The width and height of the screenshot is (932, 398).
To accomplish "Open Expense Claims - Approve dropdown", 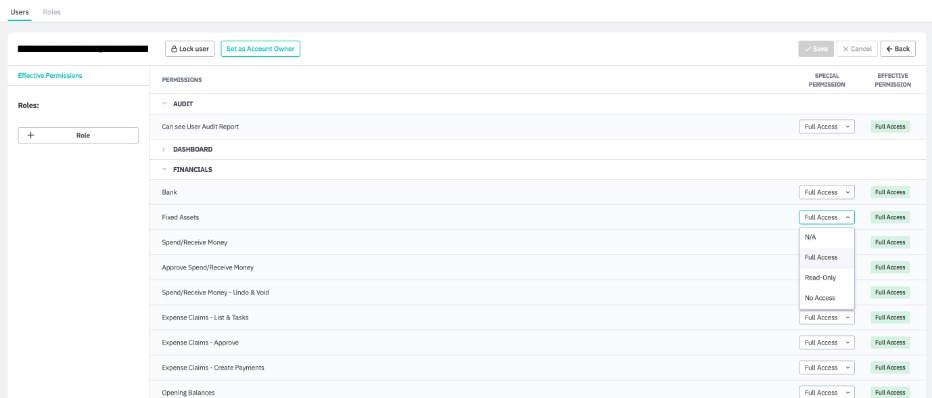I will (827, 343).
